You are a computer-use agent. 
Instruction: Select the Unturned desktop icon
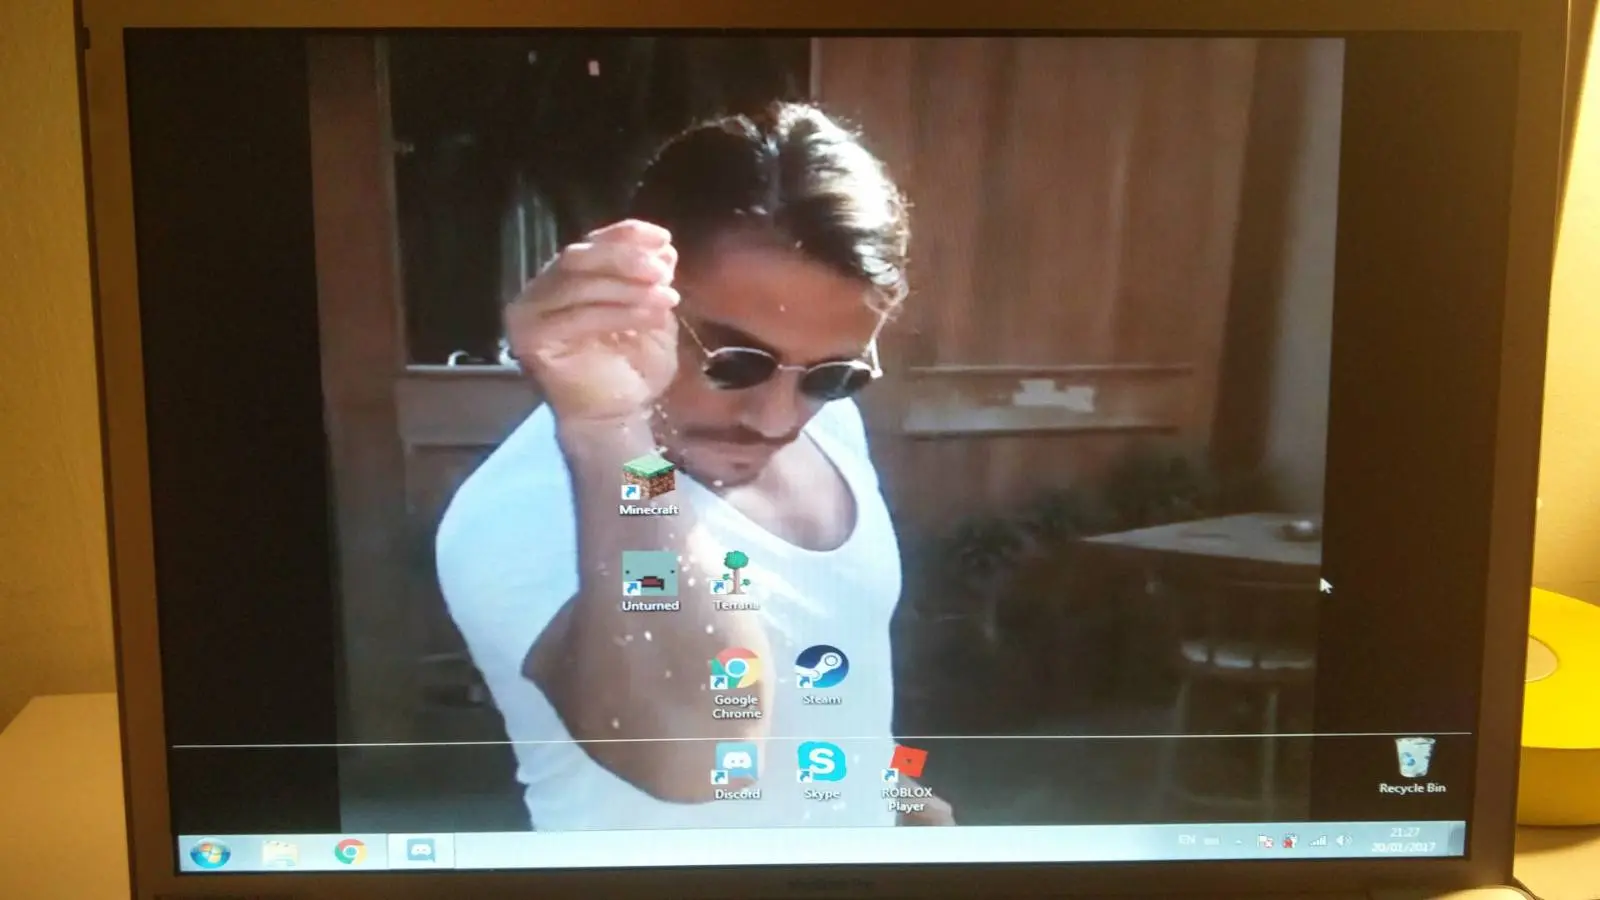pyautogui.click(x=650, y=578)
